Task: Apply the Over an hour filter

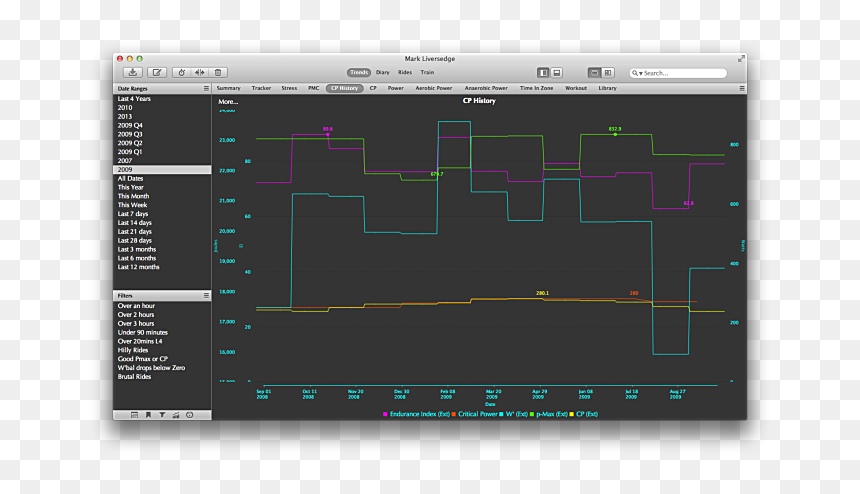Action: tap(162, 306)
